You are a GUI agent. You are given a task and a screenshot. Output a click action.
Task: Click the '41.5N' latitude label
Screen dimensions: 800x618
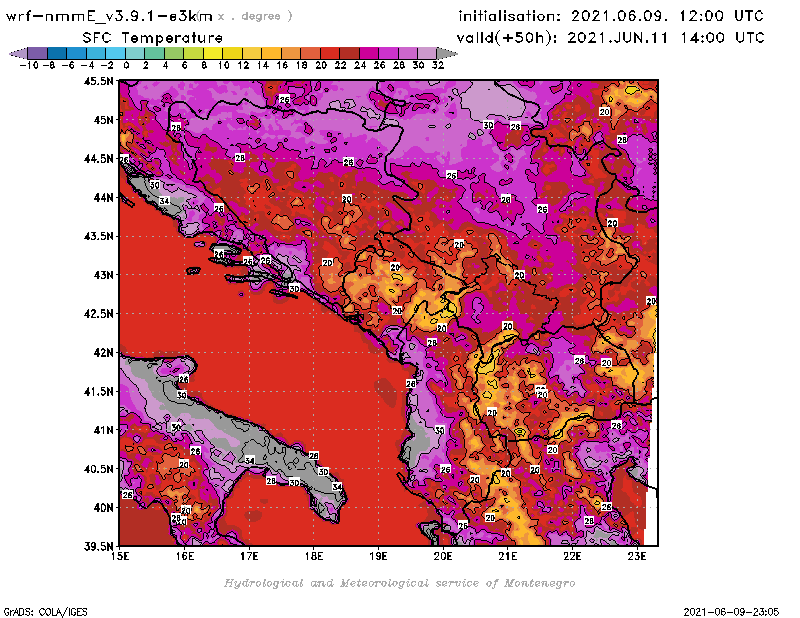pyautogui.click(x=98, y=391)
